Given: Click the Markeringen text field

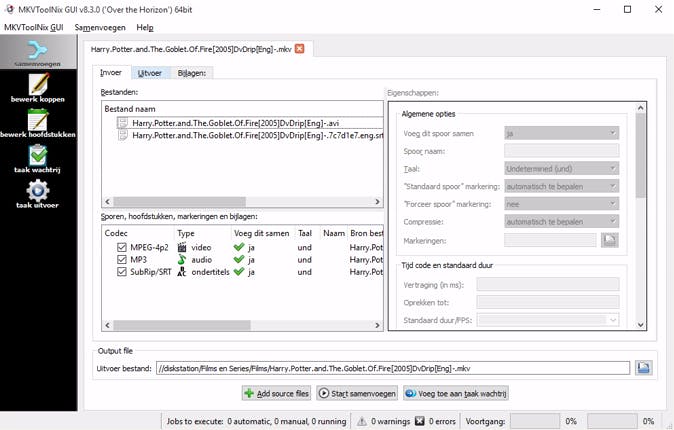Looking at the screenshot, I should pyautogui.click(x=550, y=240).
